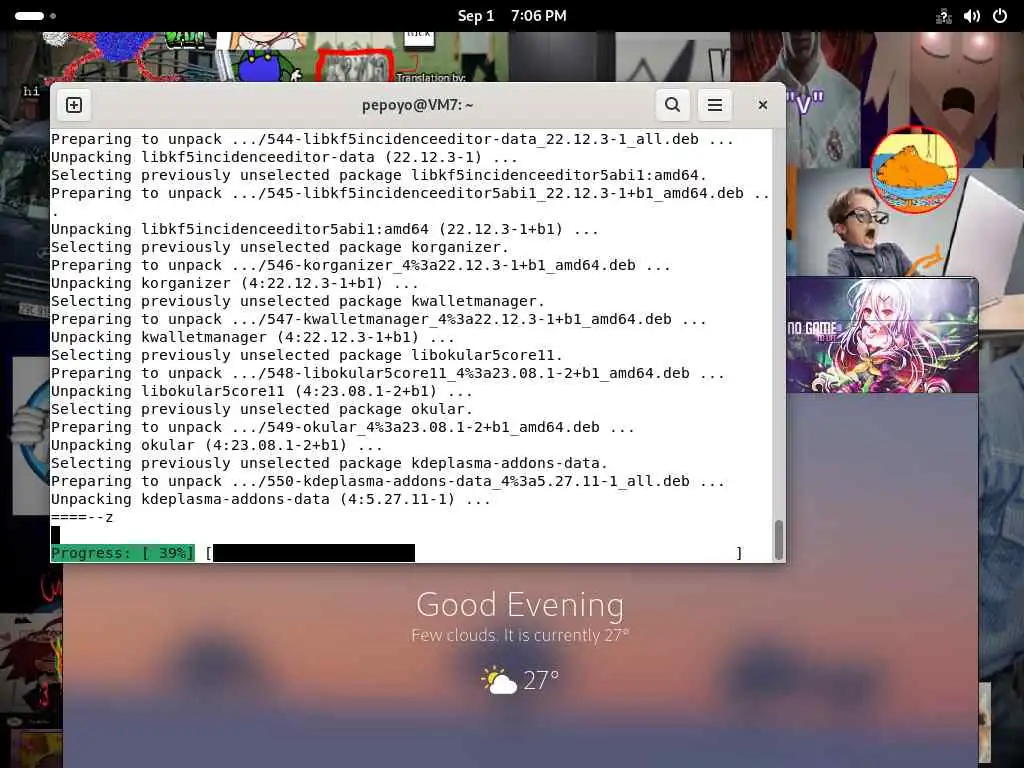This screenshot has height=768, width=1024.
Task: Click the terminal block cursor
Action: [56, 535]
